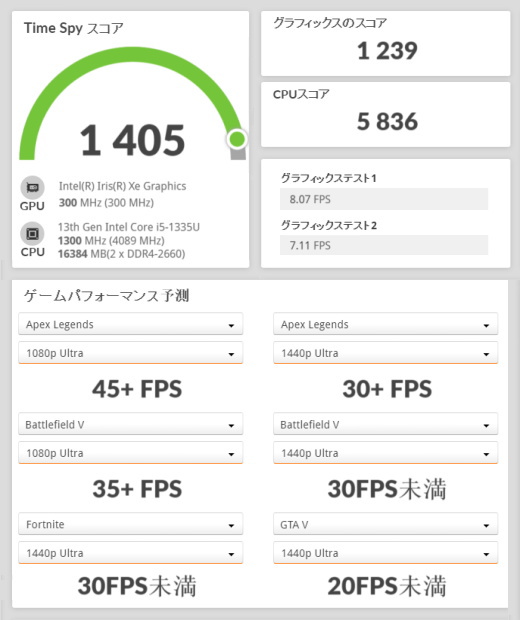Click the GPU chip icon
The image size is (520, 620).
pyautogui.click(x=32, y=187)
